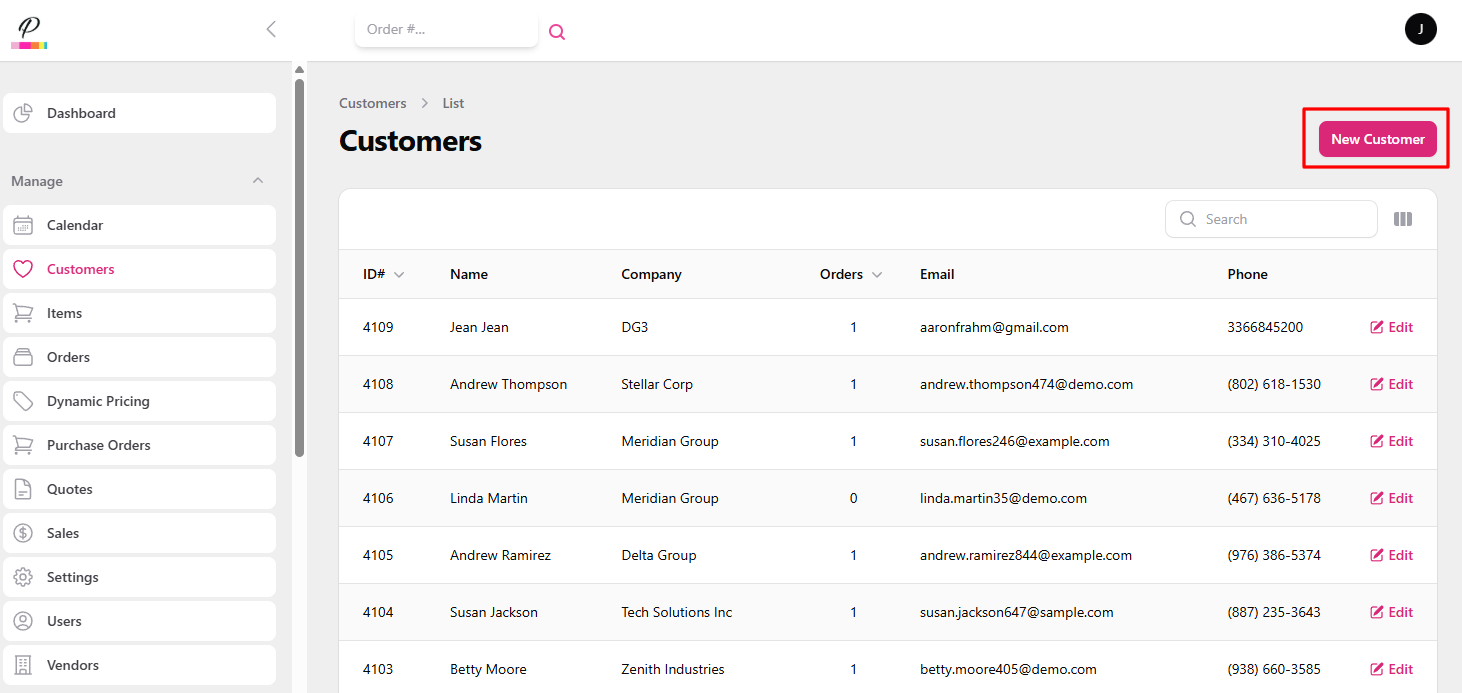Image resolution: width=1462 pixels, height=693 pixels.
Task: Open the Settings gear icon
Action: pyautogui.click(x=24, y=577)
